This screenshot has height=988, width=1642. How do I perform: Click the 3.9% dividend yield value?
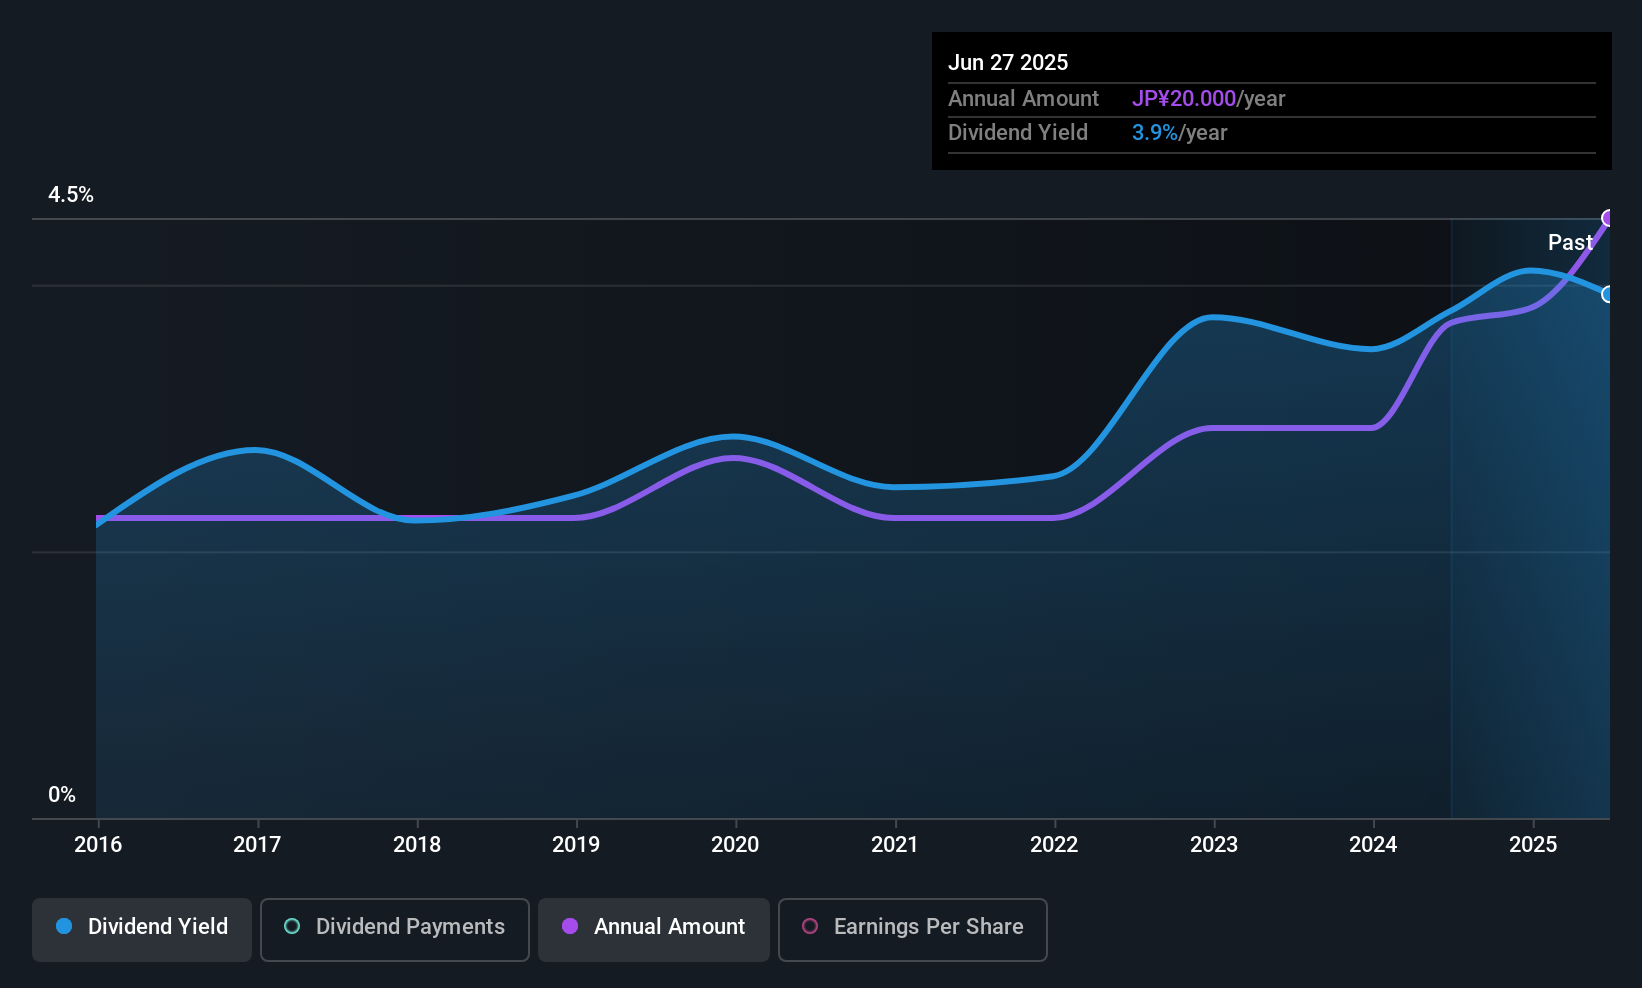coord(1155,132)
